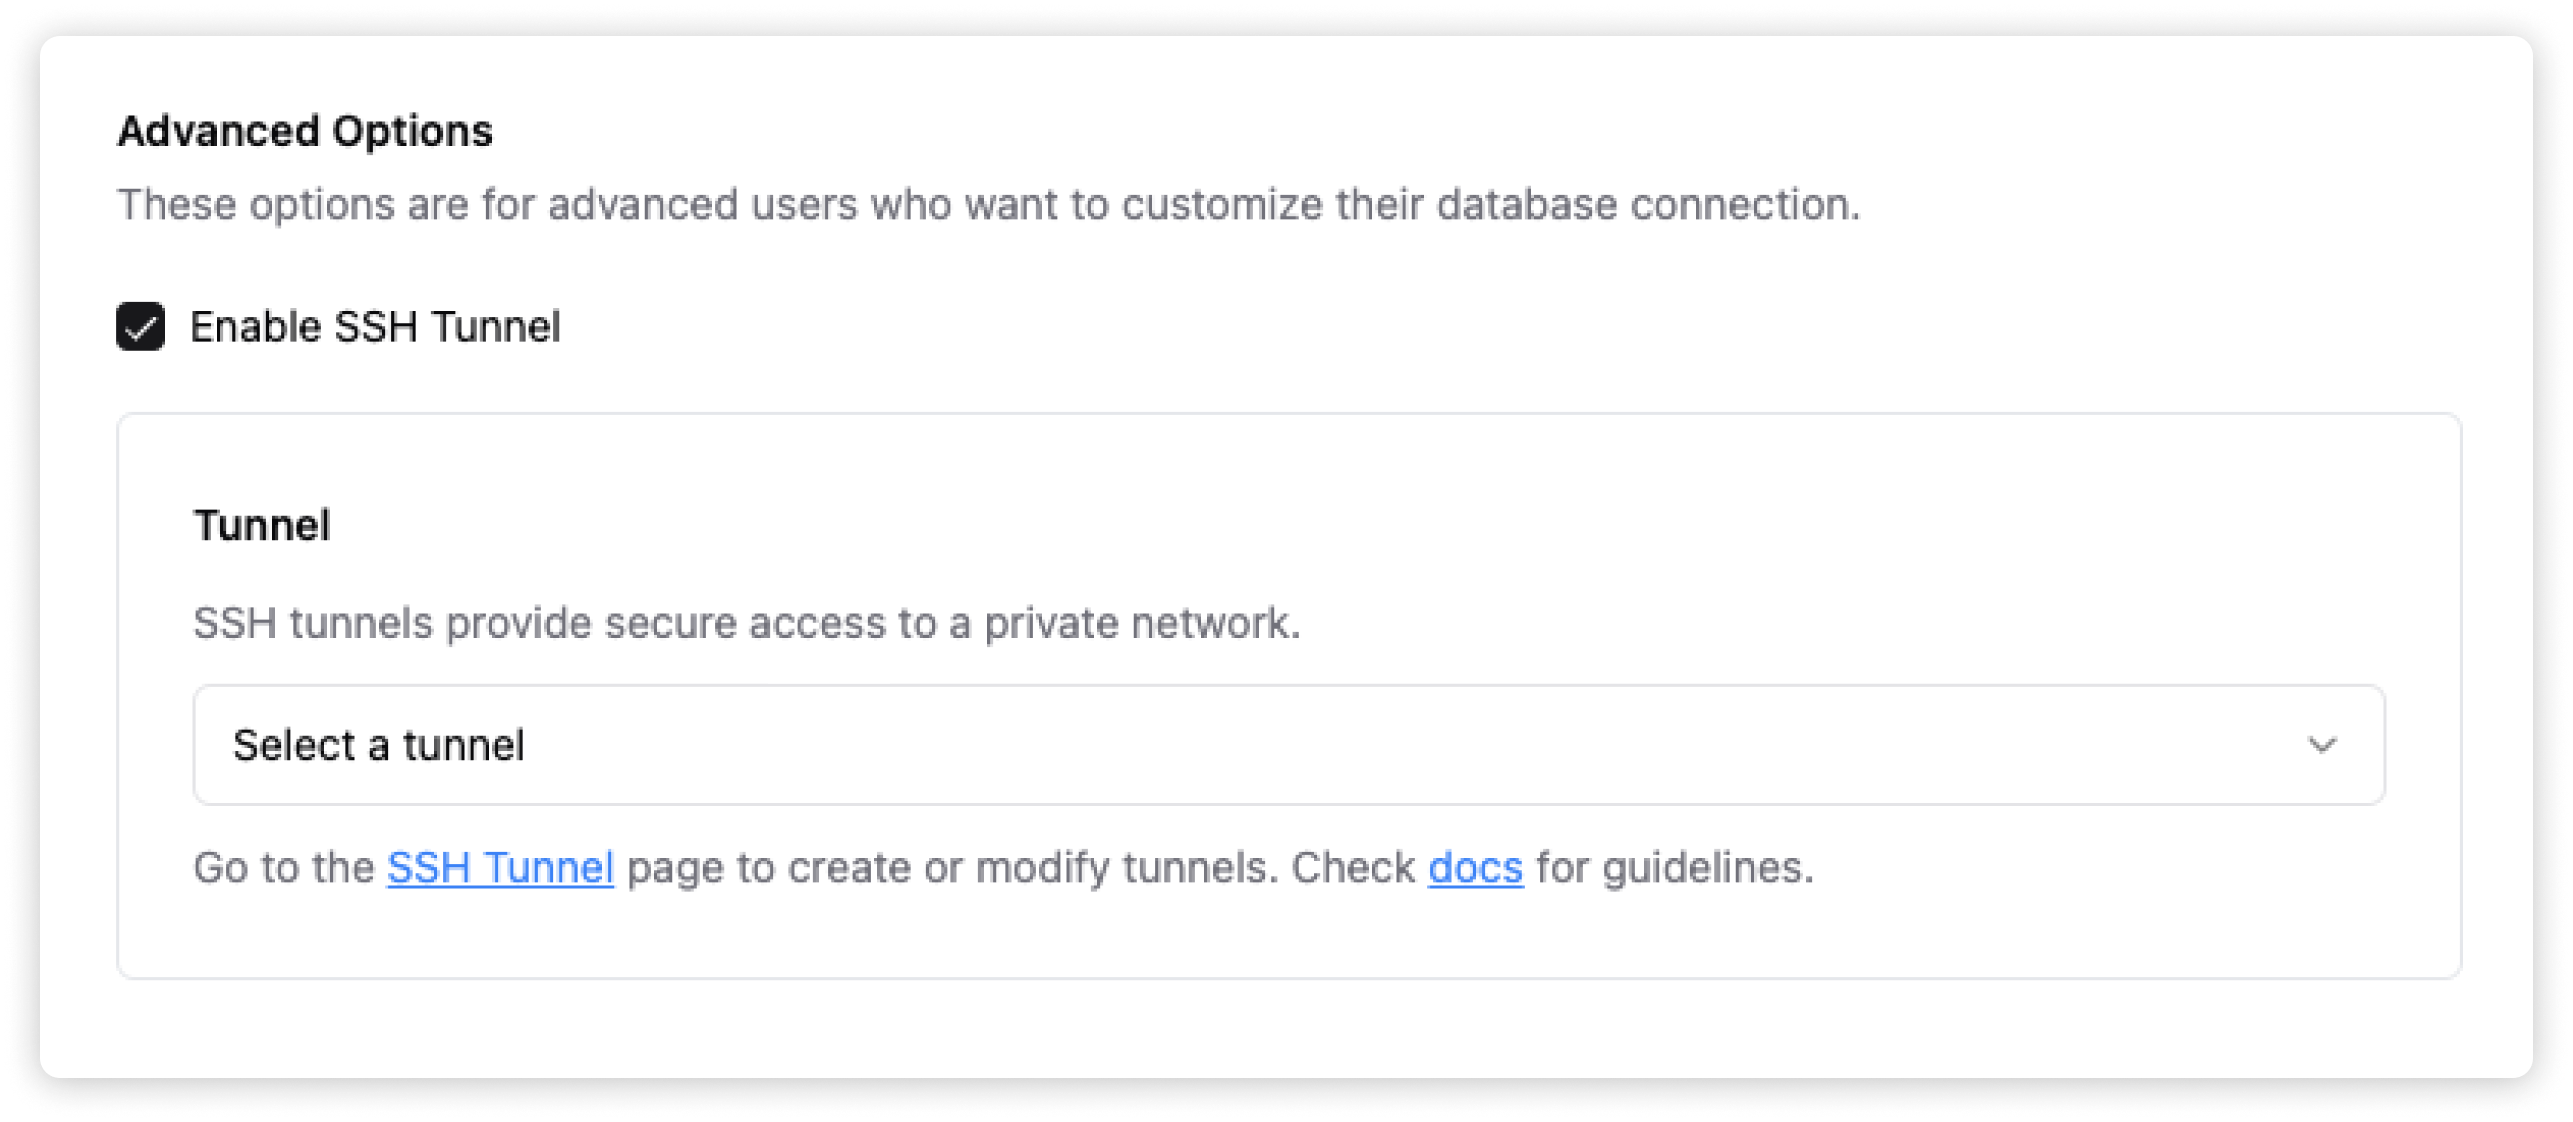Image resolution: width=2573 pixels, height=1122 pixels.
Task: Click the Tunnel section title
Action: (262, 524)
